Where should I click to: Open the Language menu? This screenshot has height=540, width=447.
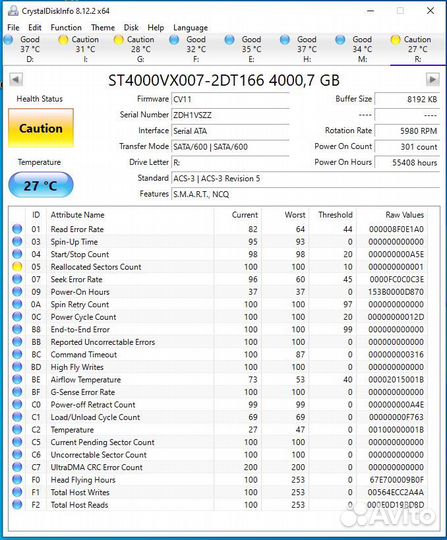point(190,28)
